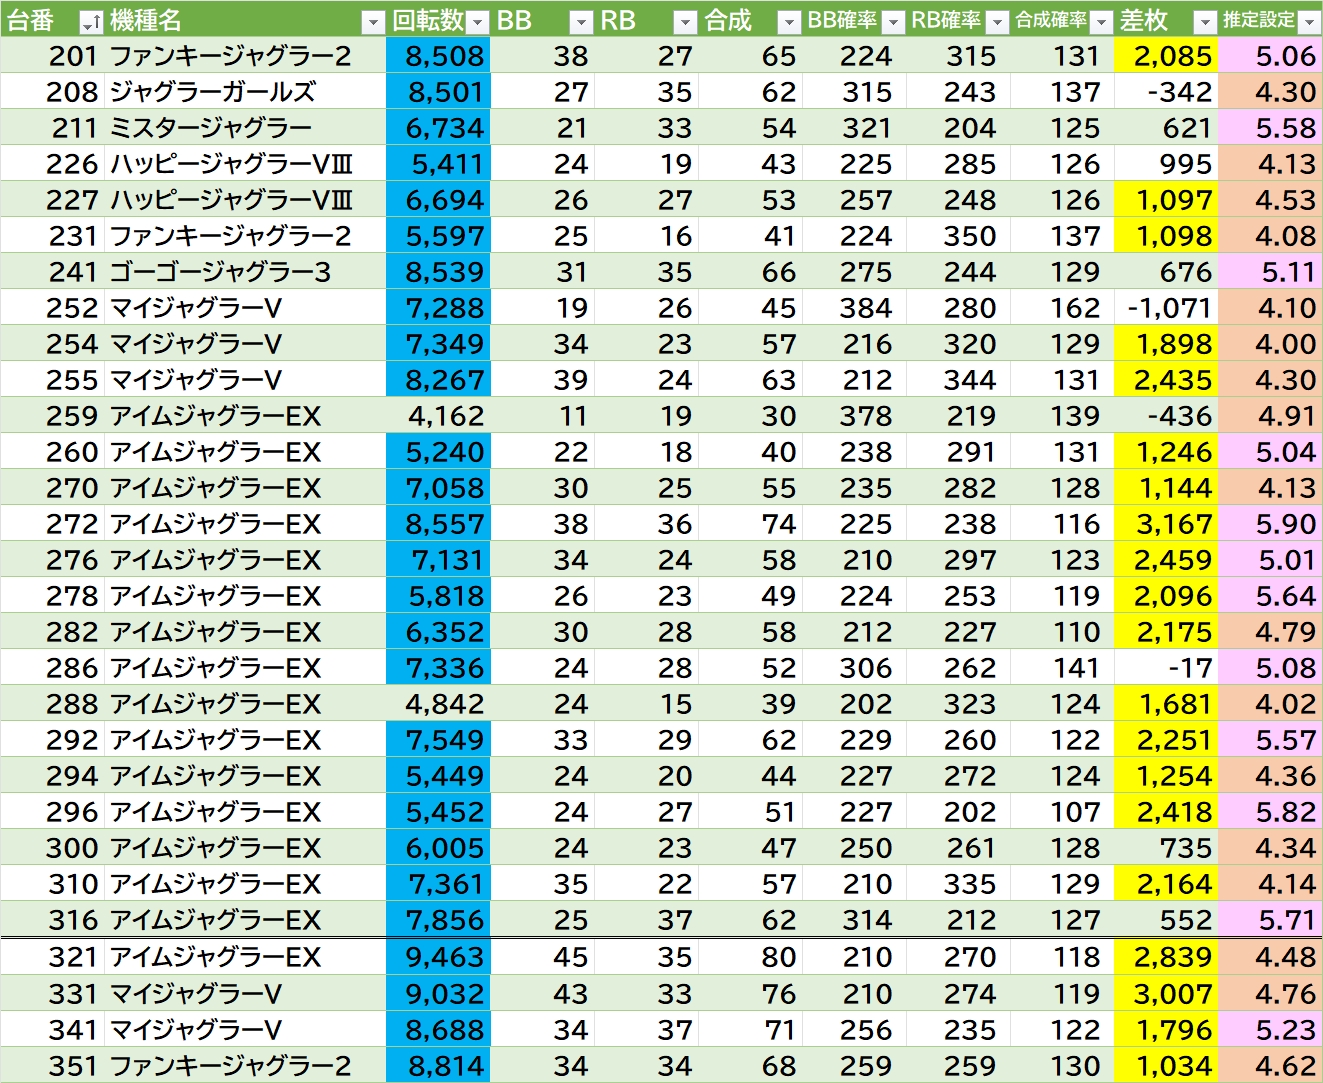Select machine number cell 300

point(52,848)
